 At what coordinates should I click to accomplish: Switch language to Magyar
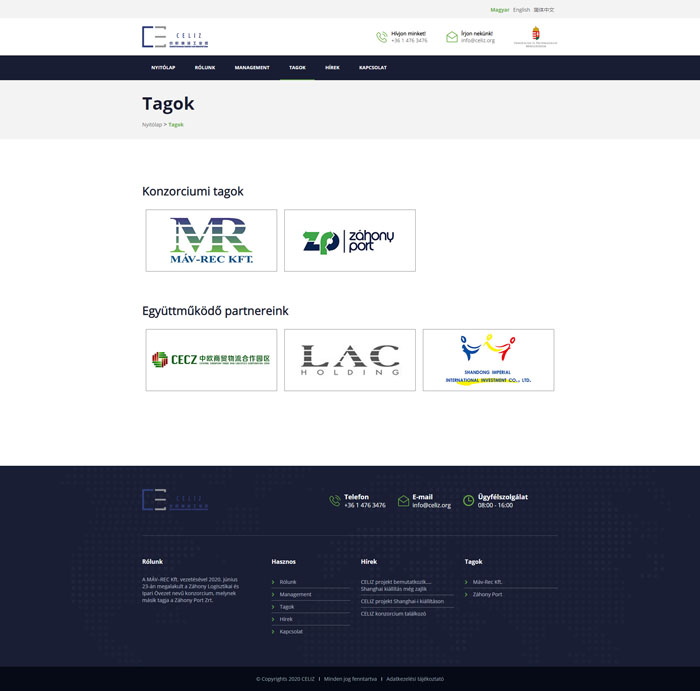click(x=500, y=10)
